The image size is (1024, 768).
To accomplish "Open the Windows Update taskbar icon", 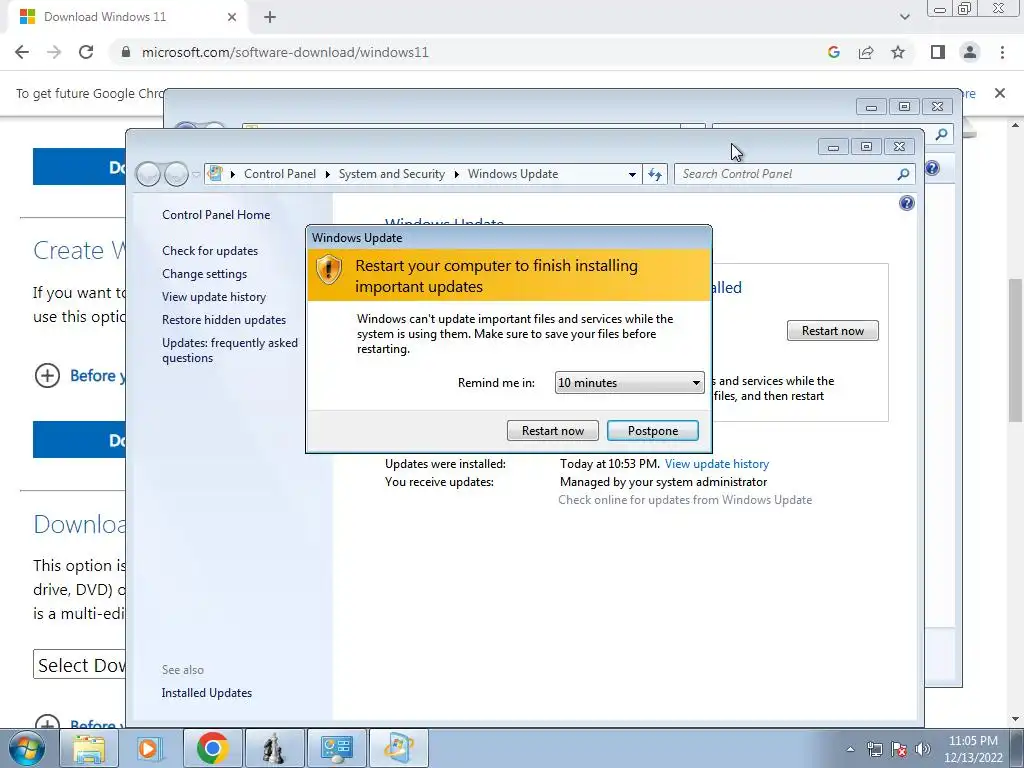I will [398, 748].
